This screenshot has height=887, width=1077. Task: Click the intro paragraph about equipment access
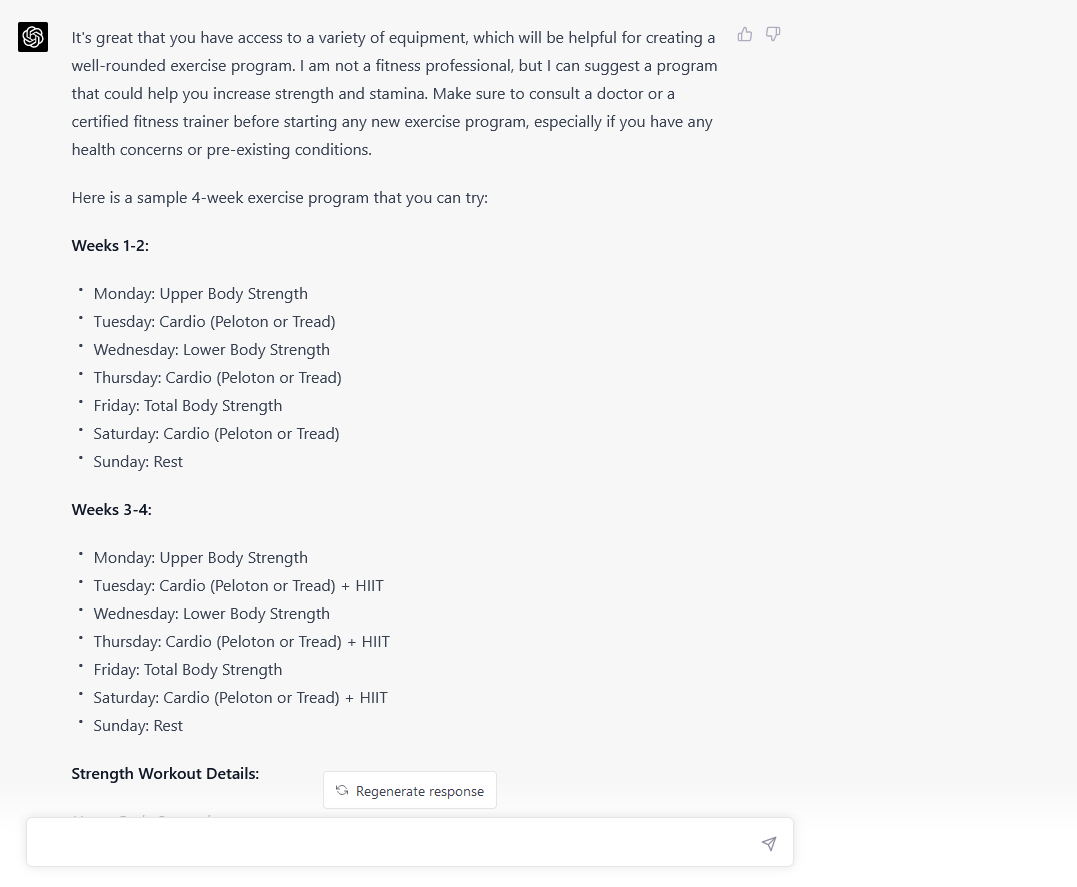tap(394, 94)
